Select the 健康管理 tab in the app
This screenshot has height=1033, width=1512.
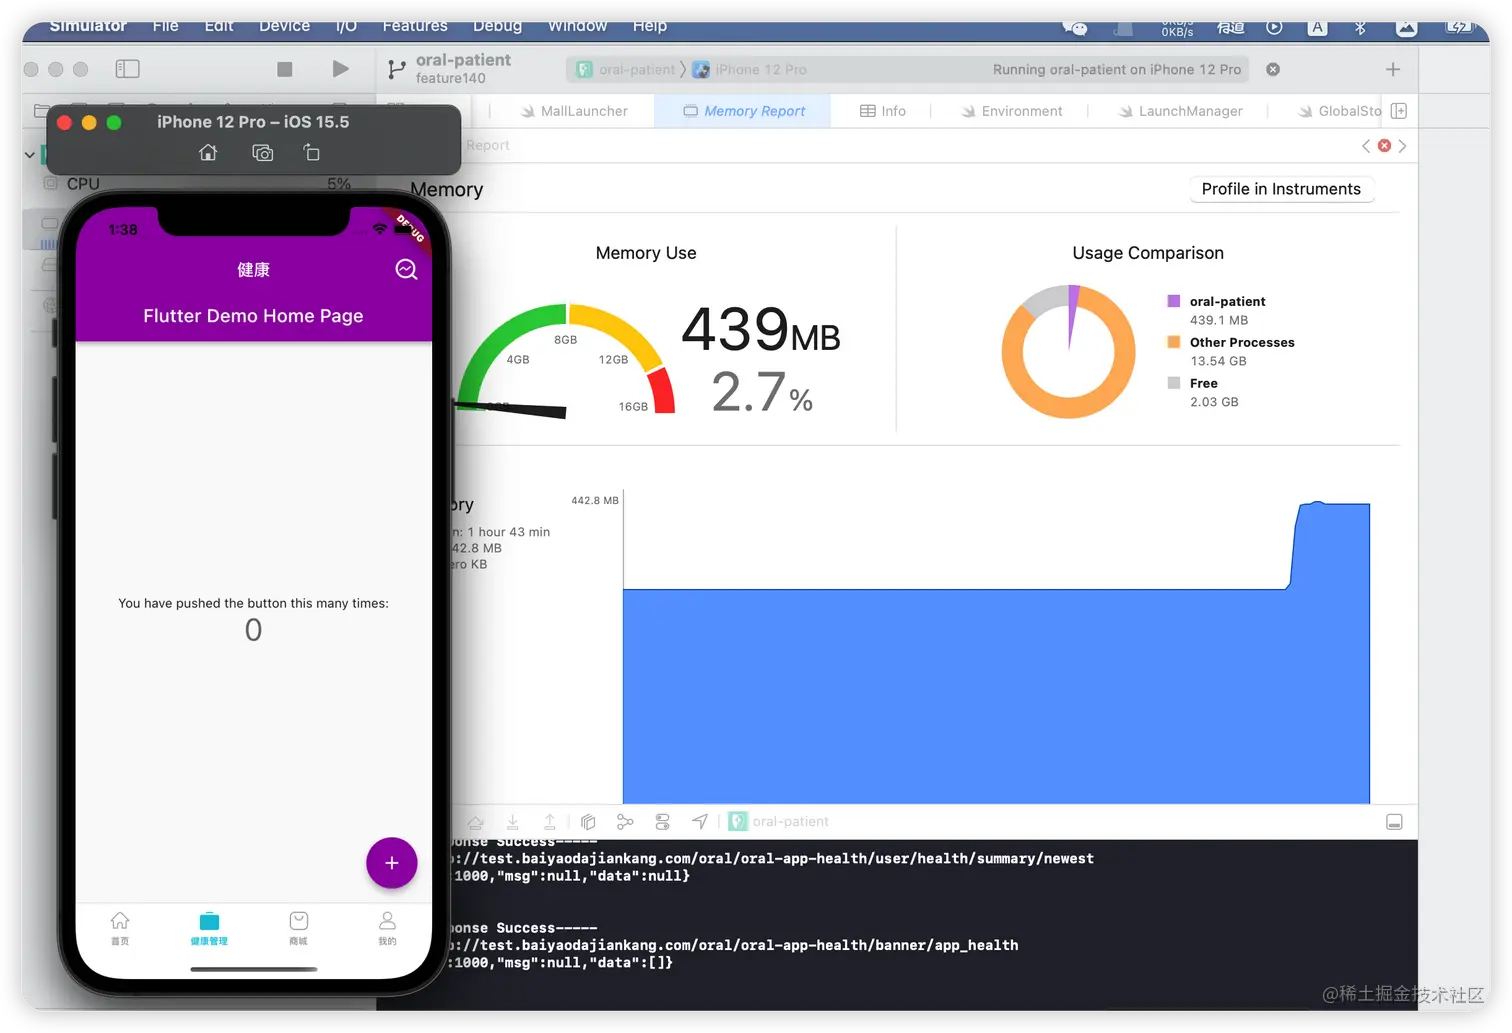pyautogui.click(x=209, y=927)
